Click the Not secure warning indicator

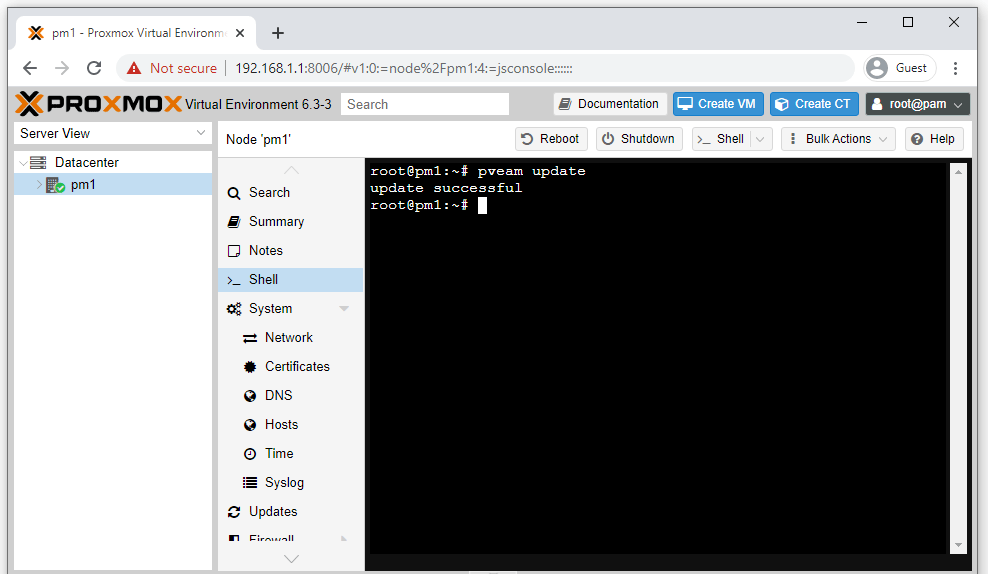pos(171,68)
